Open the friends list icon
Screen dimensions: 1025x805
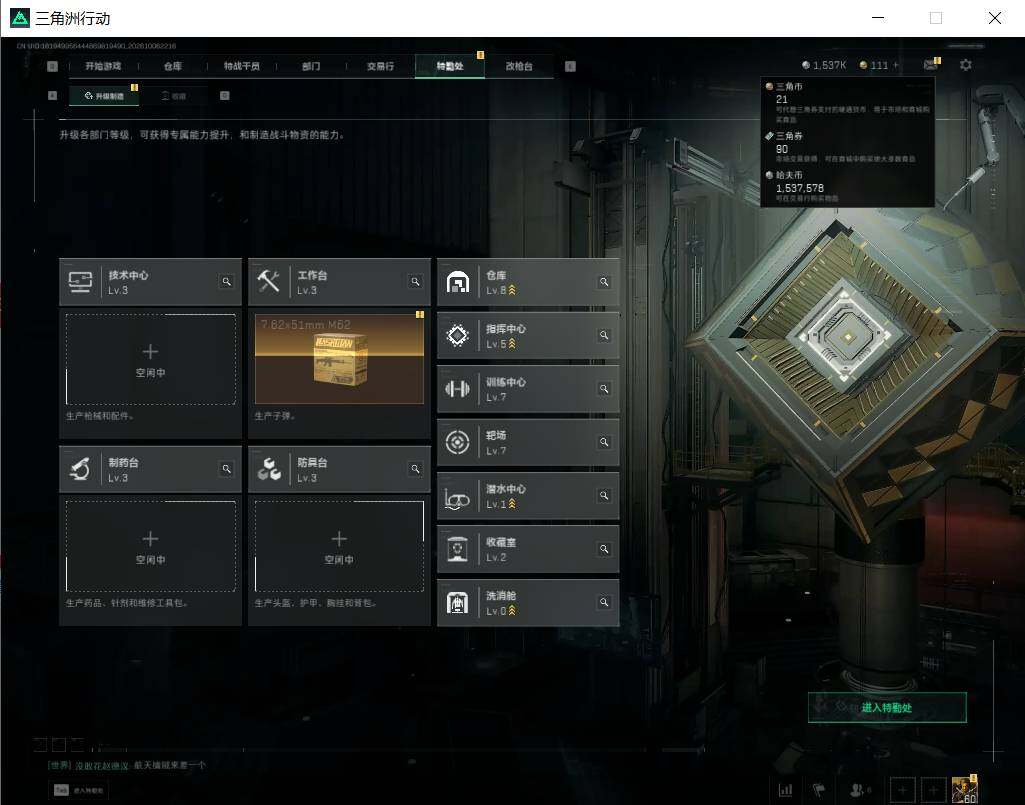[x=858, y=790]
